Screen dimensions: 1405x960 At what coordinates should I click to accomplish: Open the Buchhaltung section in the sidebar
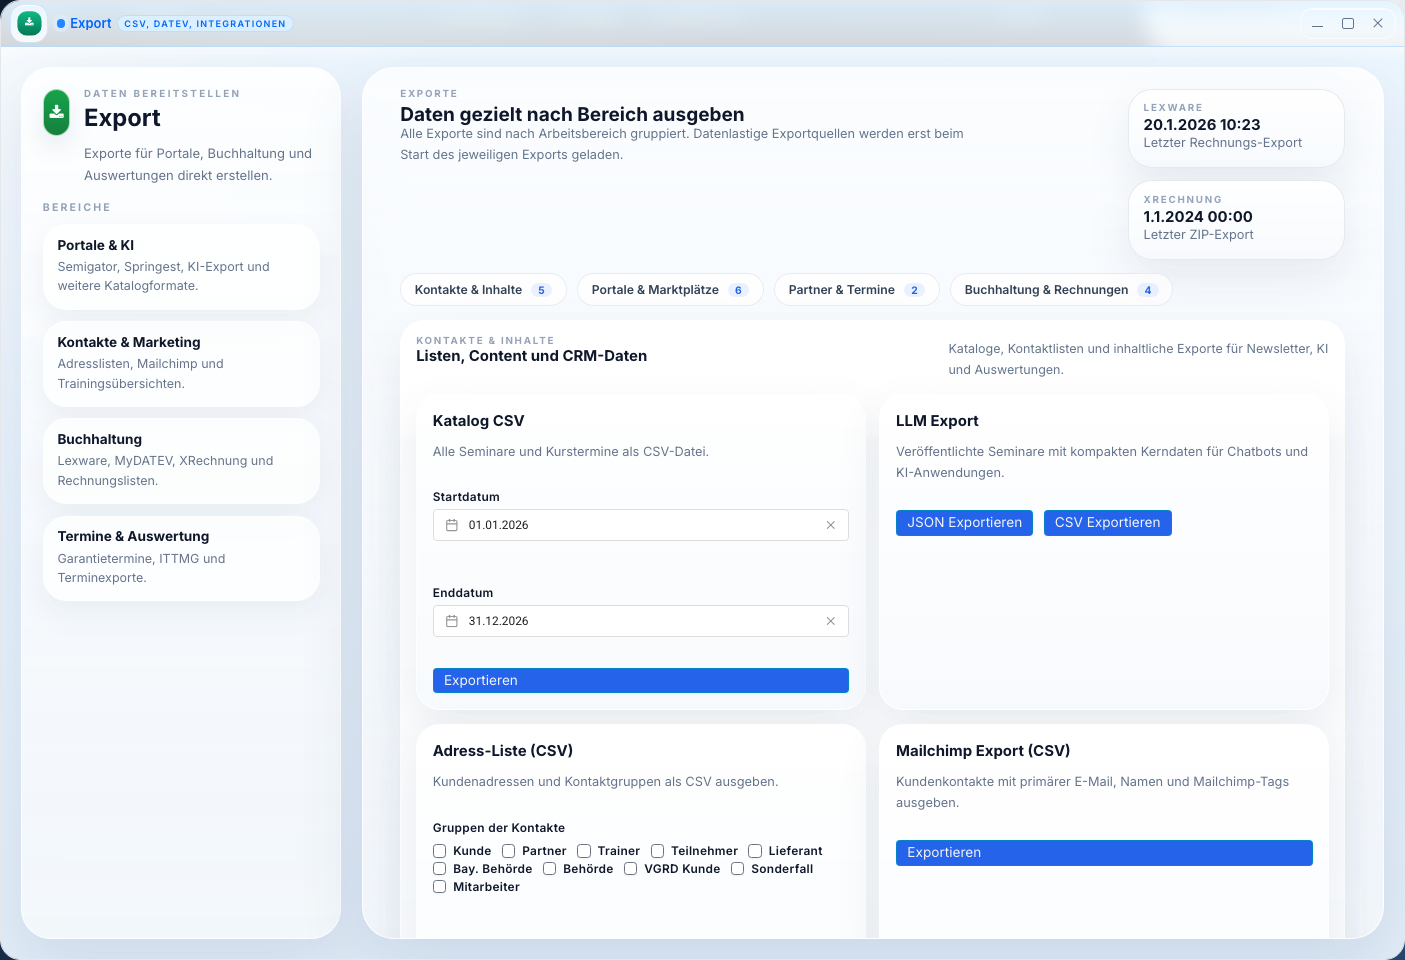click(181, 460)
